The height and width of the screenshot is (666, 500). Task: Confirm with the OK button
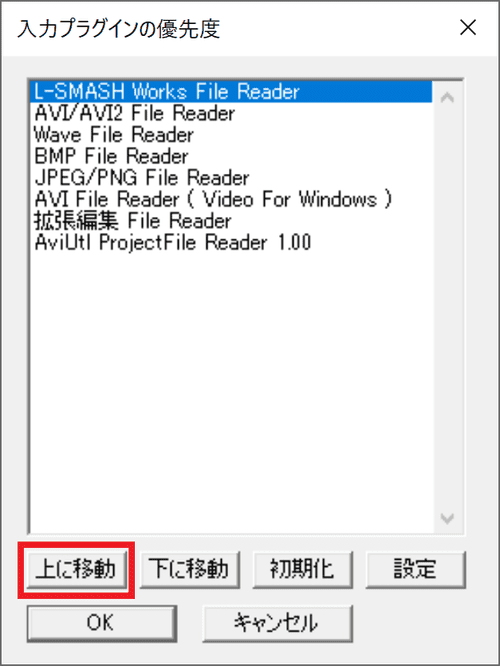(x=102, y=624)
